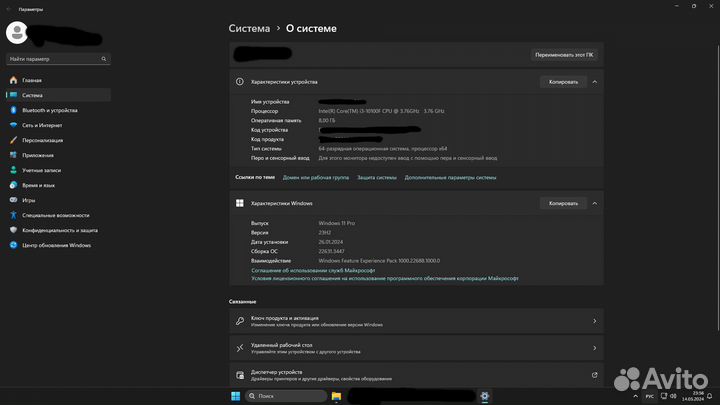Select the Сборка ОС 22631.3447 value
This screenshot has height=405, width=720.
331,251
